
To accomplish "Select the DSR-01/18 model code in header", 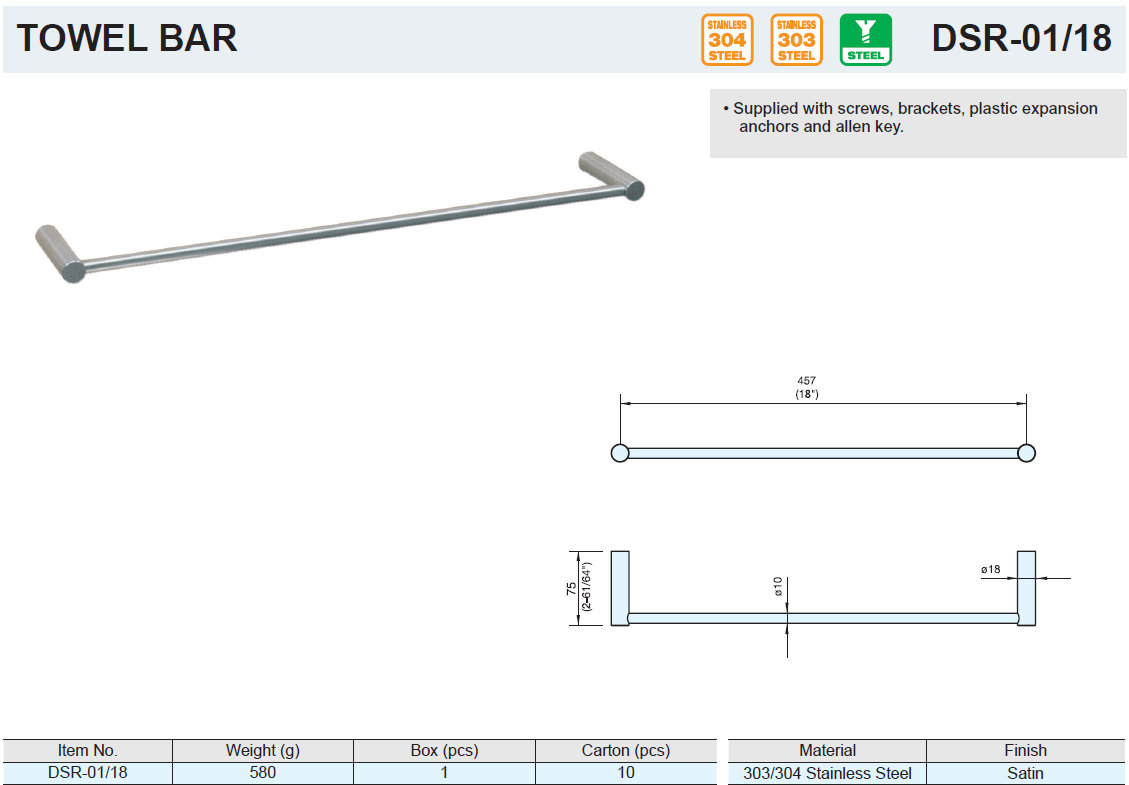I will click(1021, 38).
